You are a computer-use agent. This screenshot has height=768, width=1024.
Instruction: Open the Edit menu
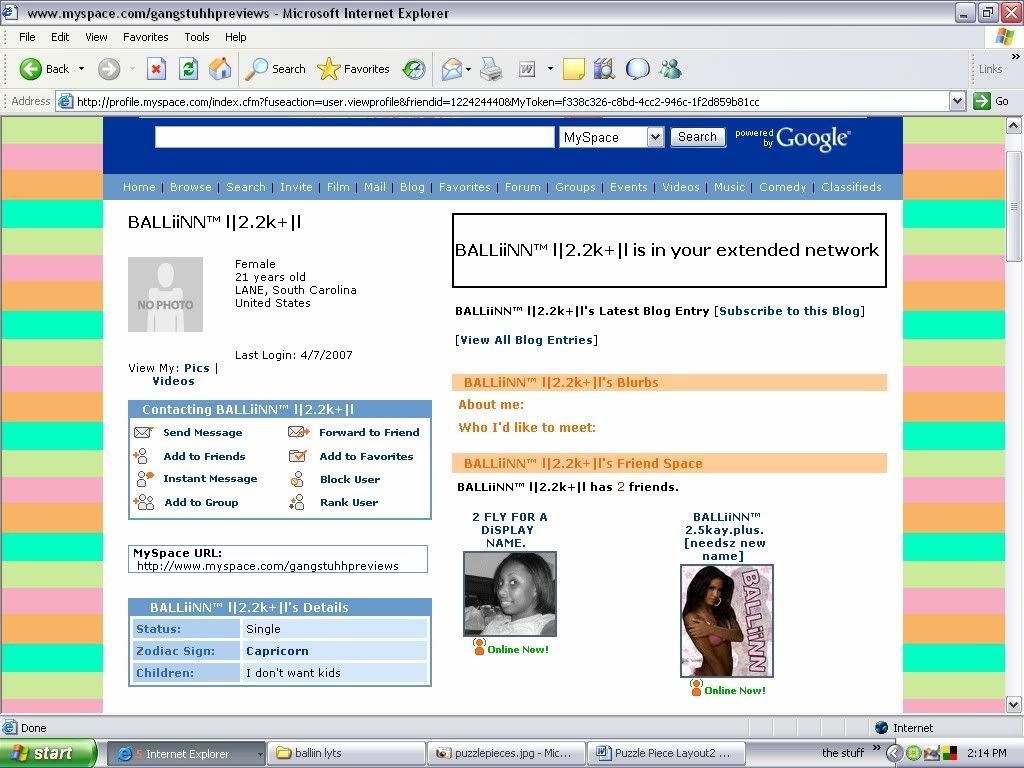tap(60, 37)
